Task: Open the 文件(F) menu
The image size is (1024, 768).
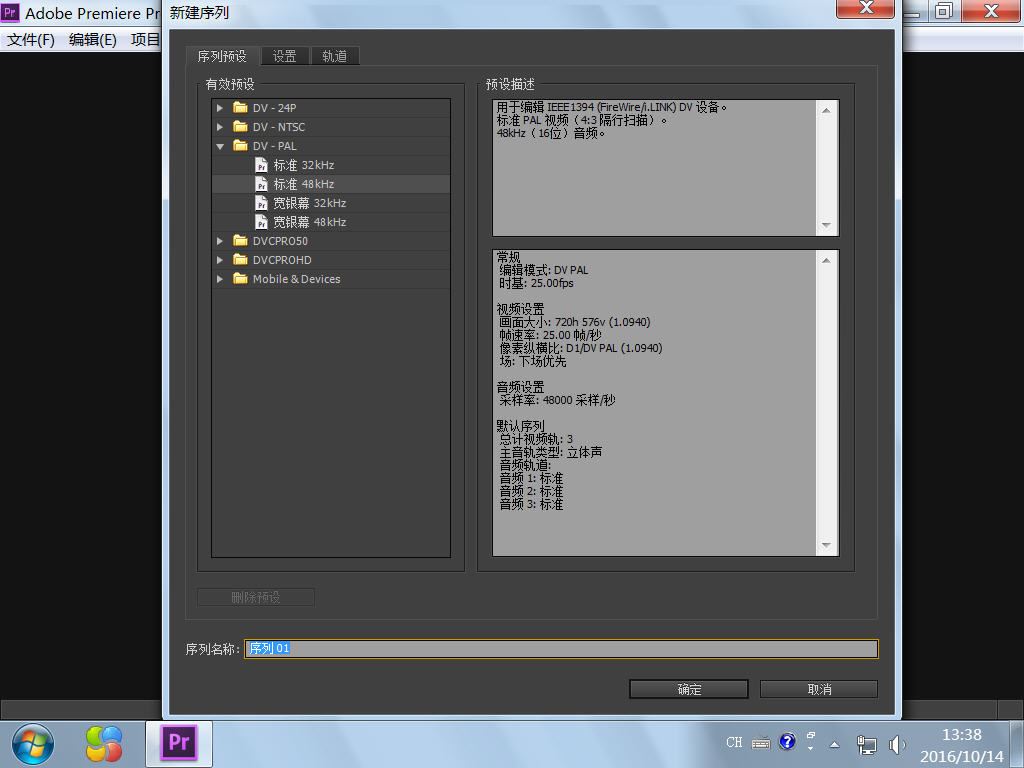Action: tap(31, 40)
